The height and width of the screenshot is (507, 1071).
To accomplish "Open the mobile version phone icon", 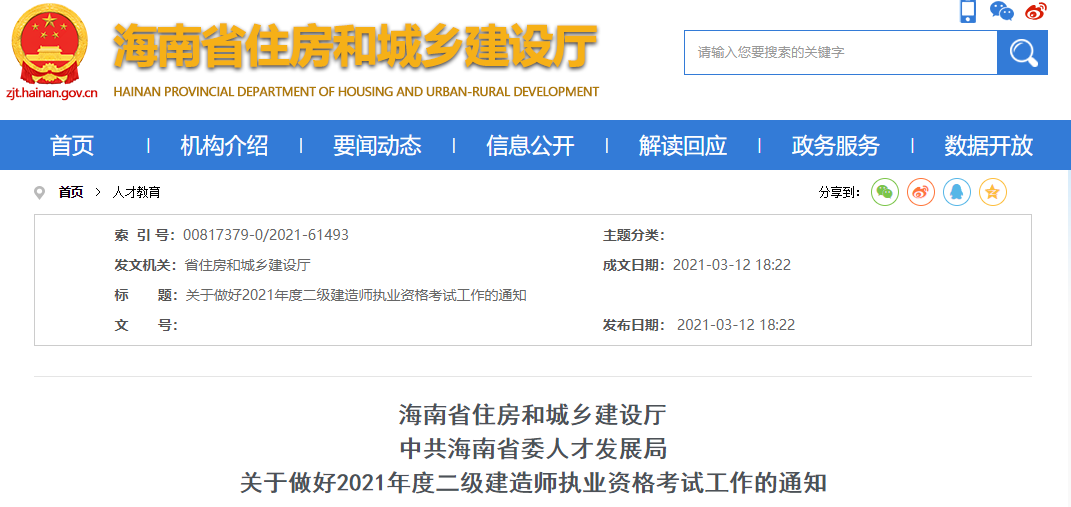I will [x=967, y=12].
